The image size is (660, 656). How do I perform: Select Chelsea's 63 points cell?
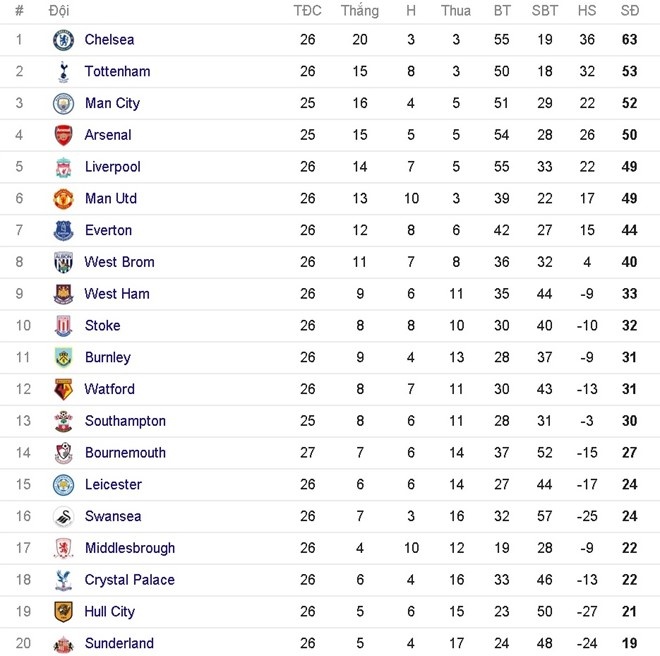630,40
